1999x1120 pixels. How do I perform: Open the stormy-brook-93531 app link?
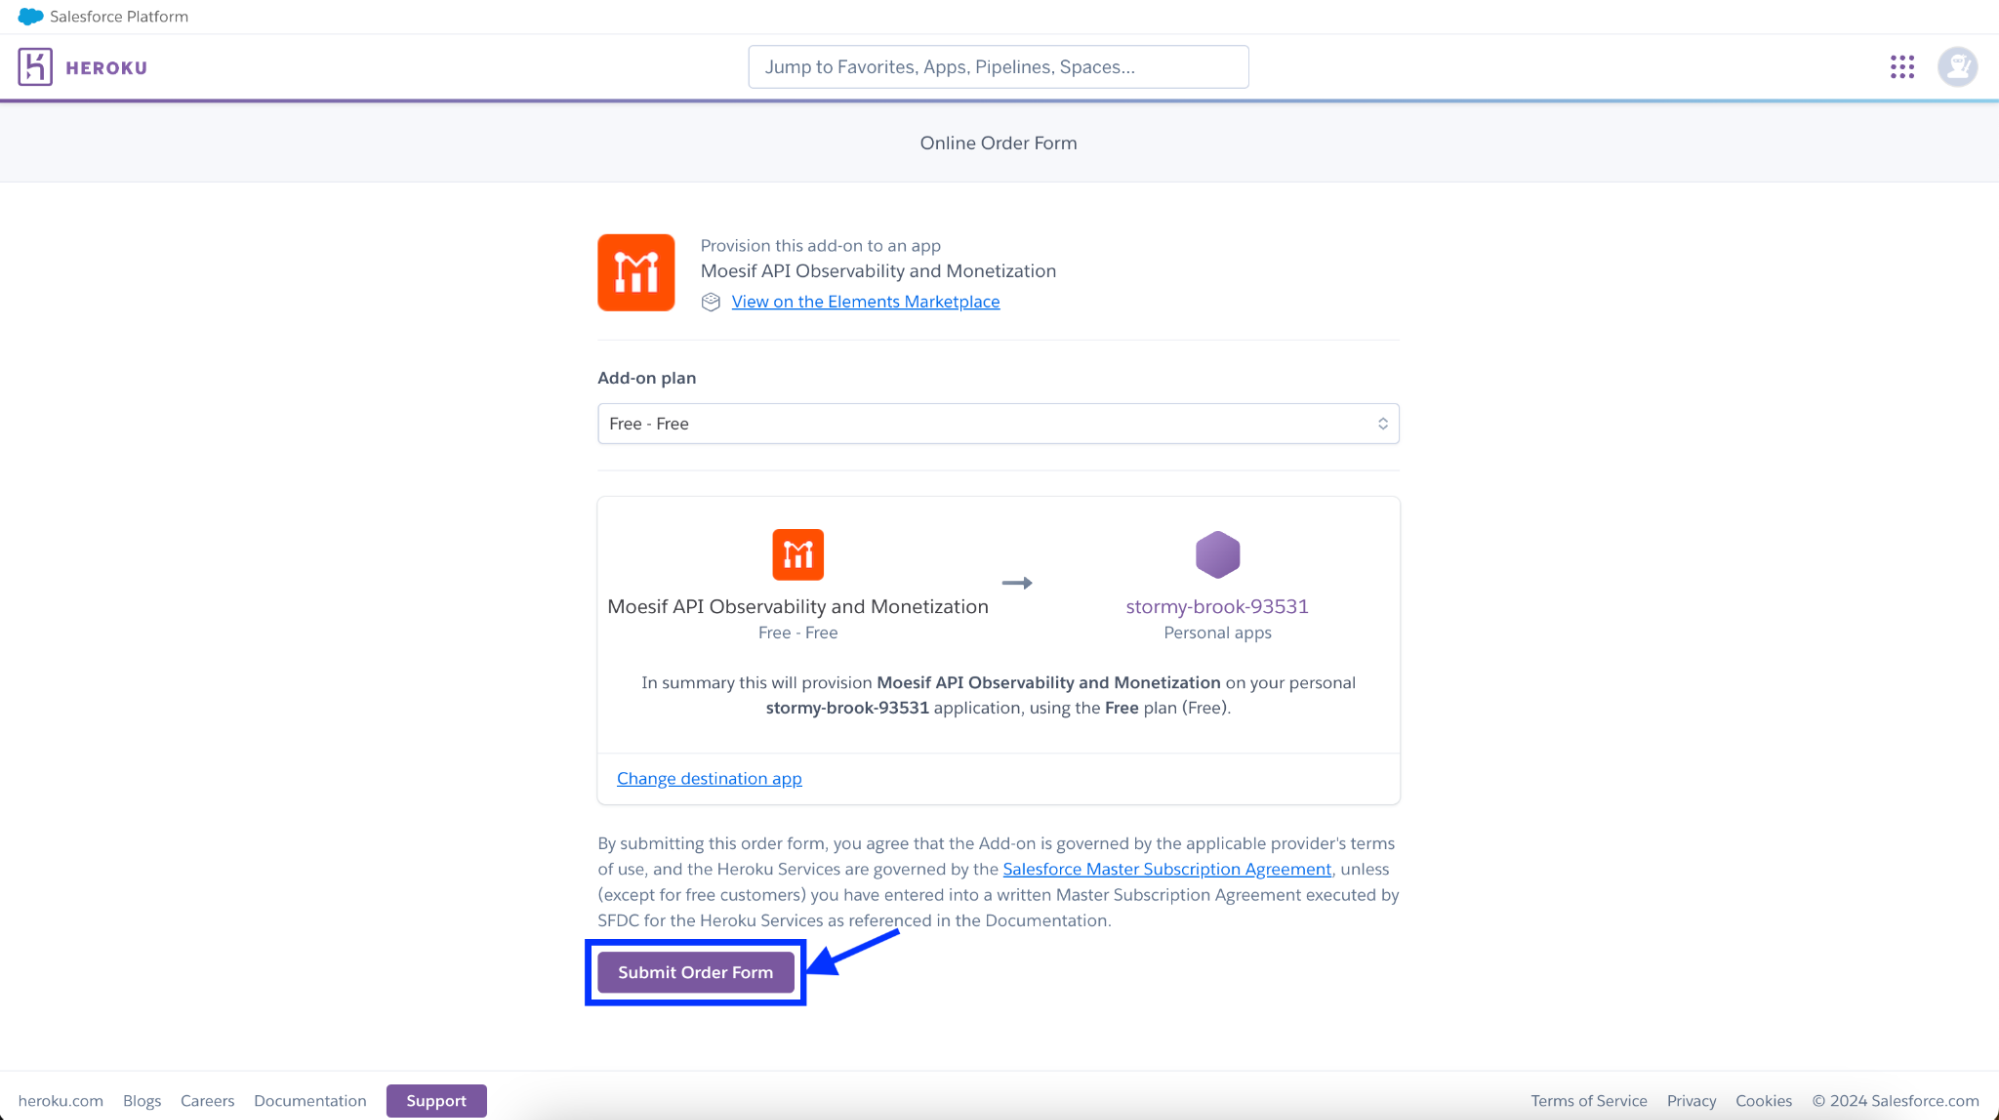point(1216,606)
